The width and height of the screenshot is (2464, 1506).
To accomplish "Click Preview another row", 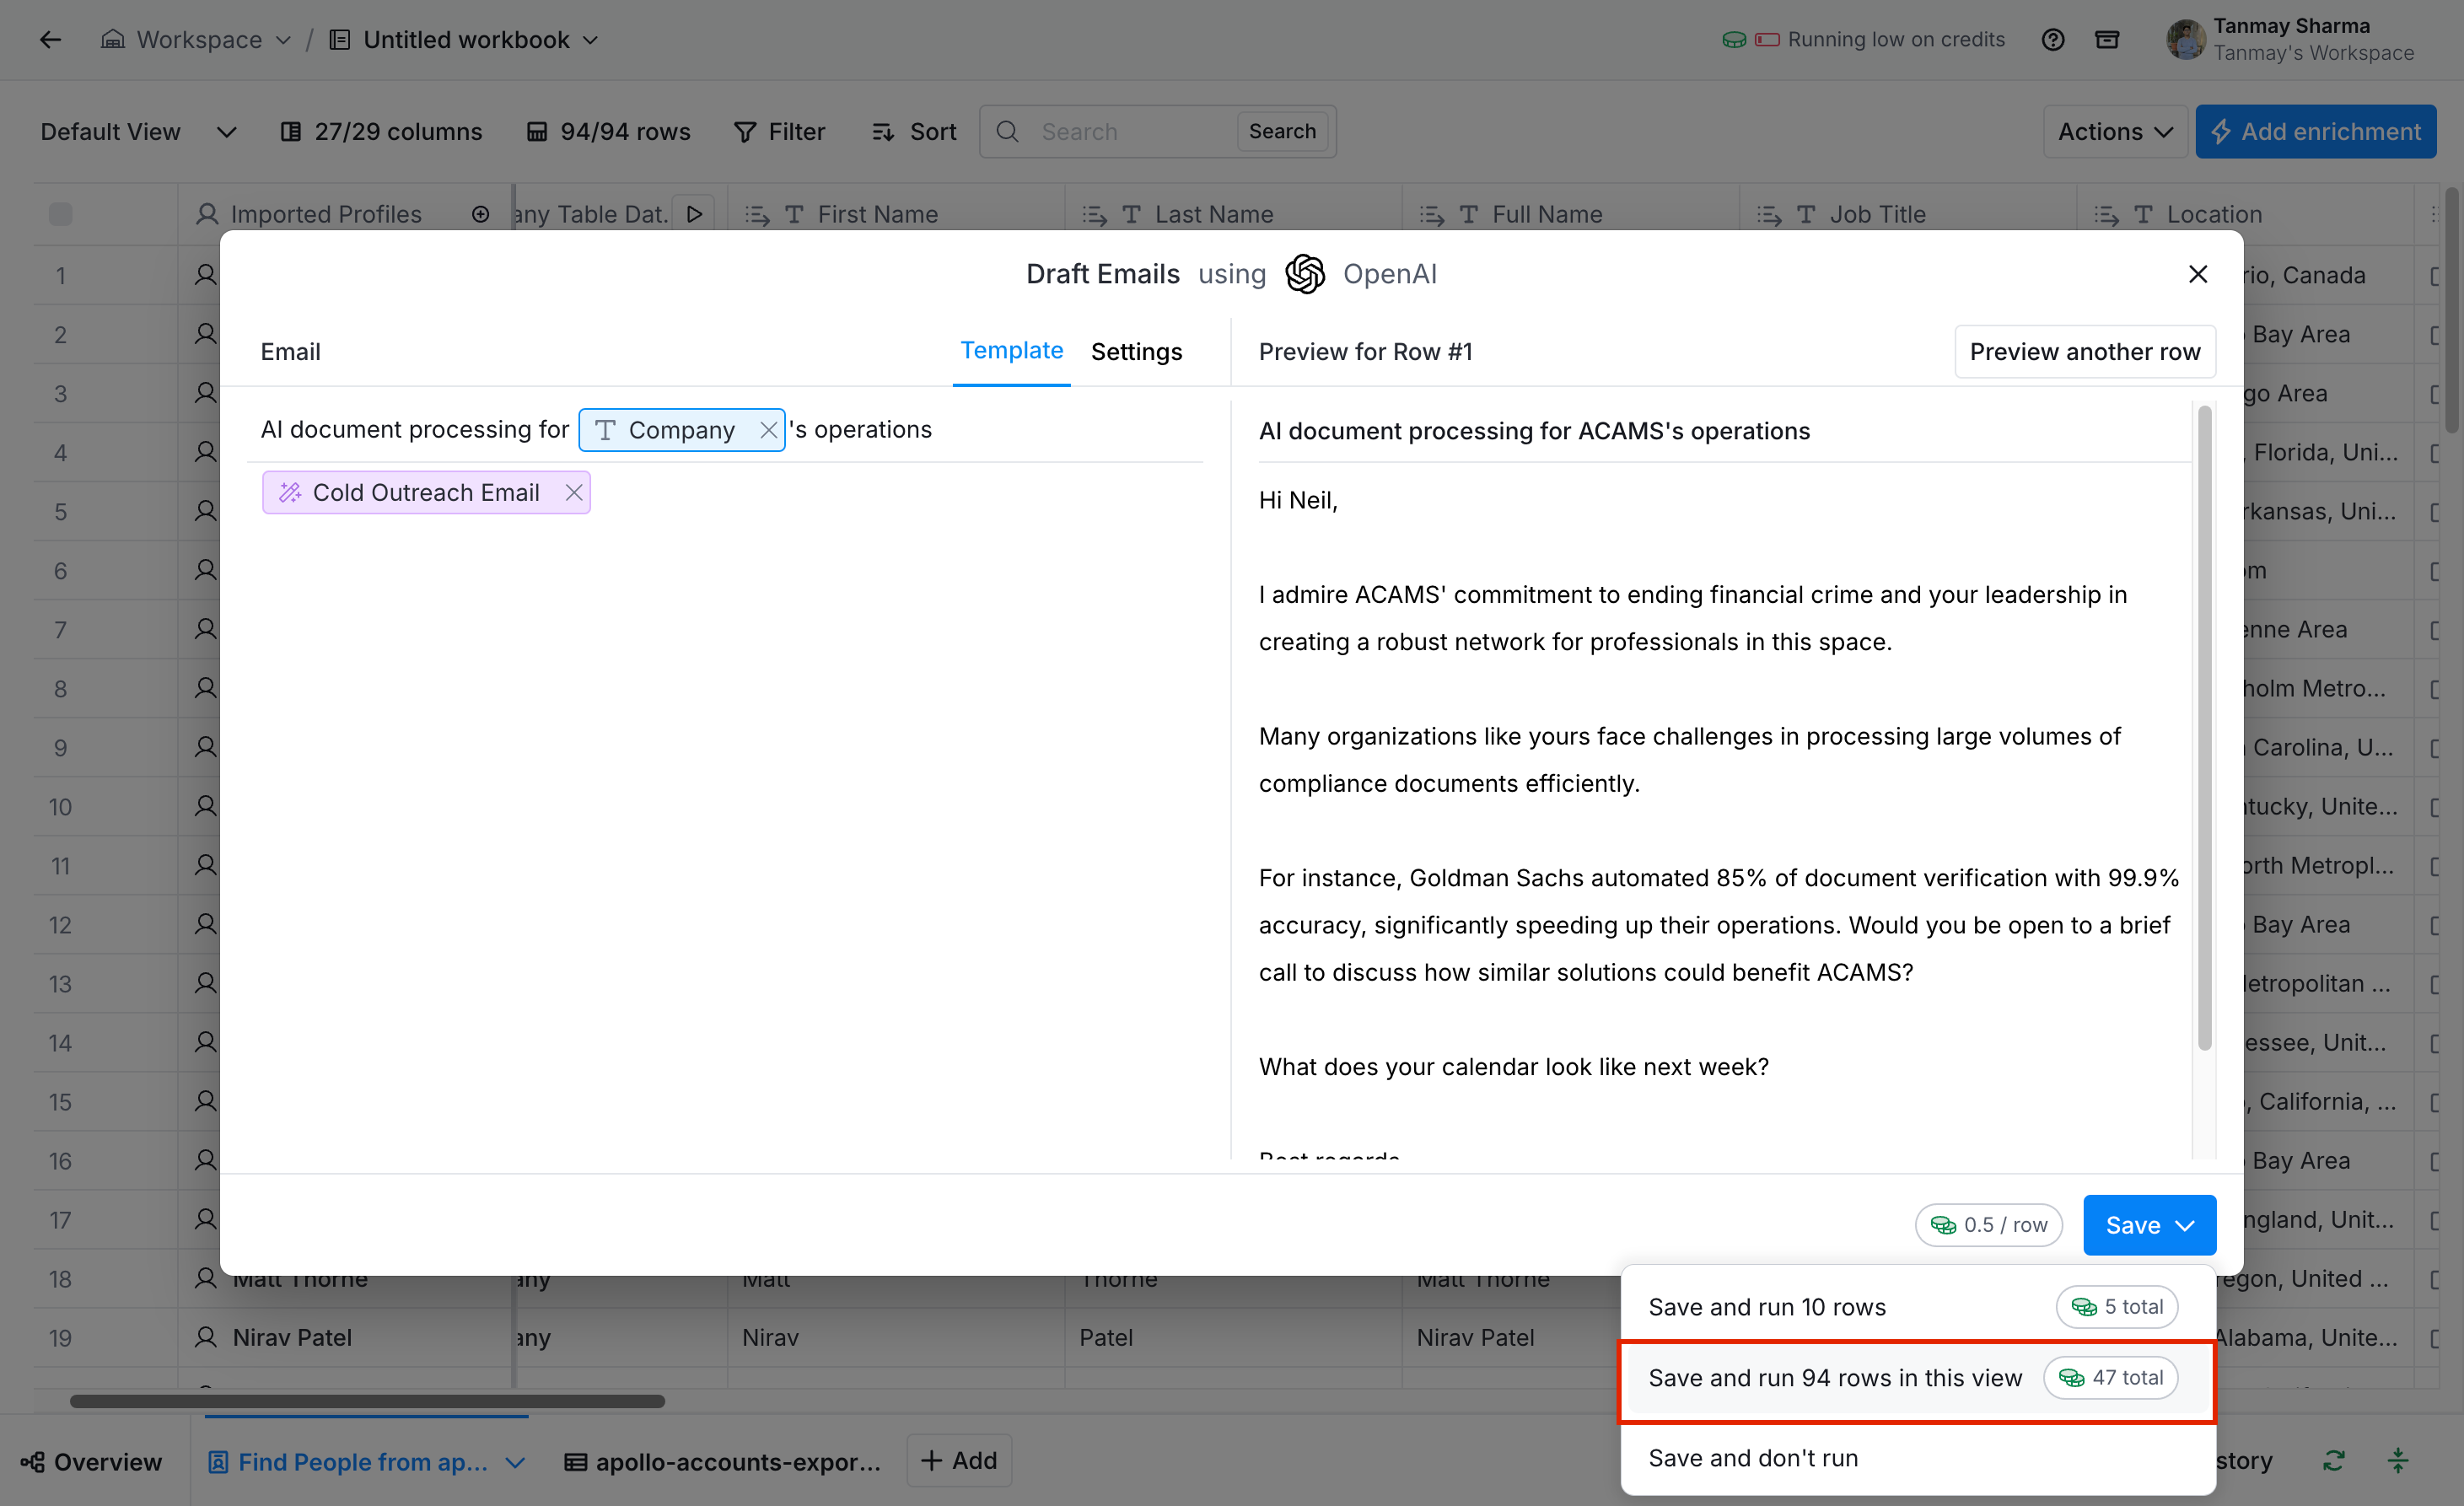I will (x=2085, y=352).
